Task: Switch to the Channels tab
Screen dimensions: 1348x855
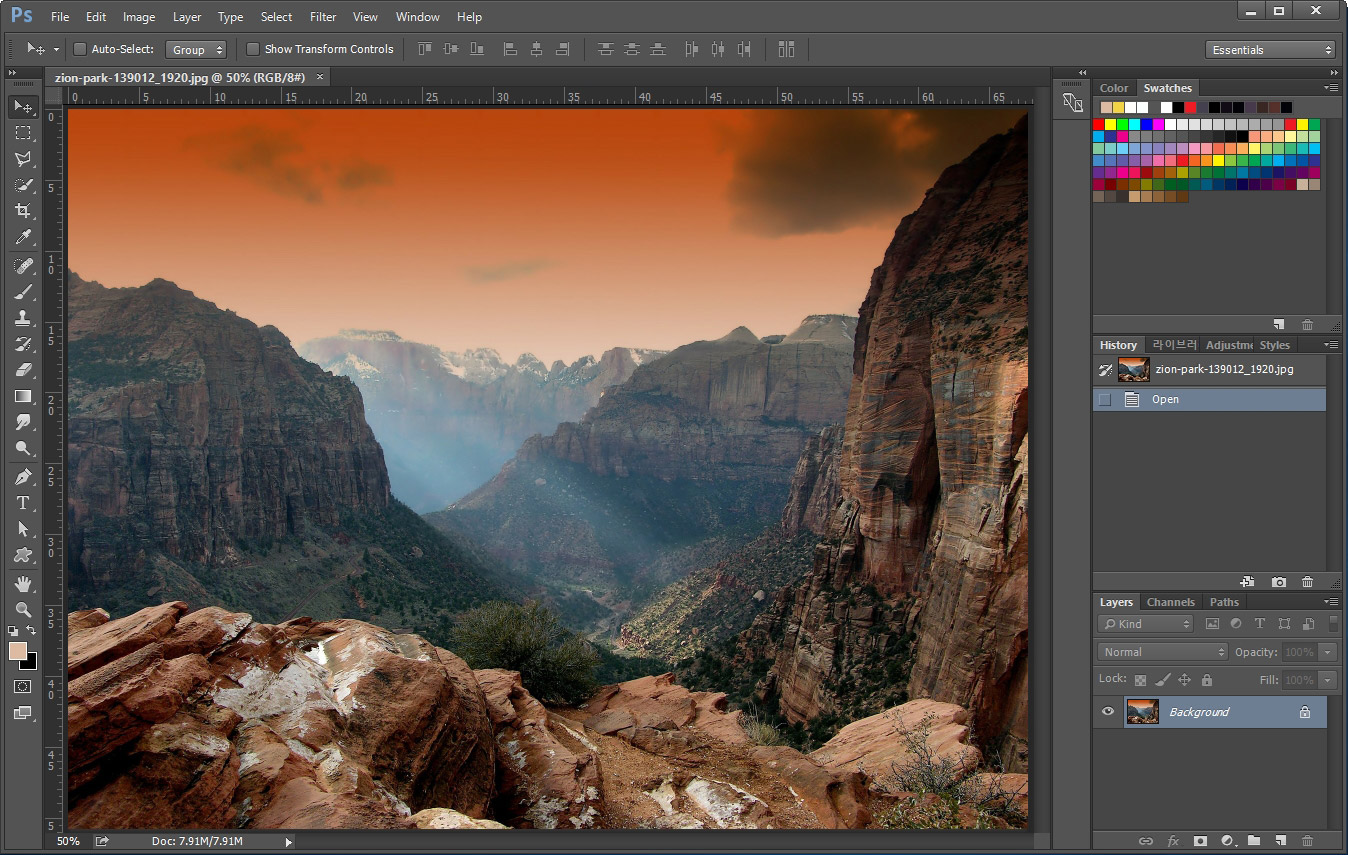Action: point(1170,602)
